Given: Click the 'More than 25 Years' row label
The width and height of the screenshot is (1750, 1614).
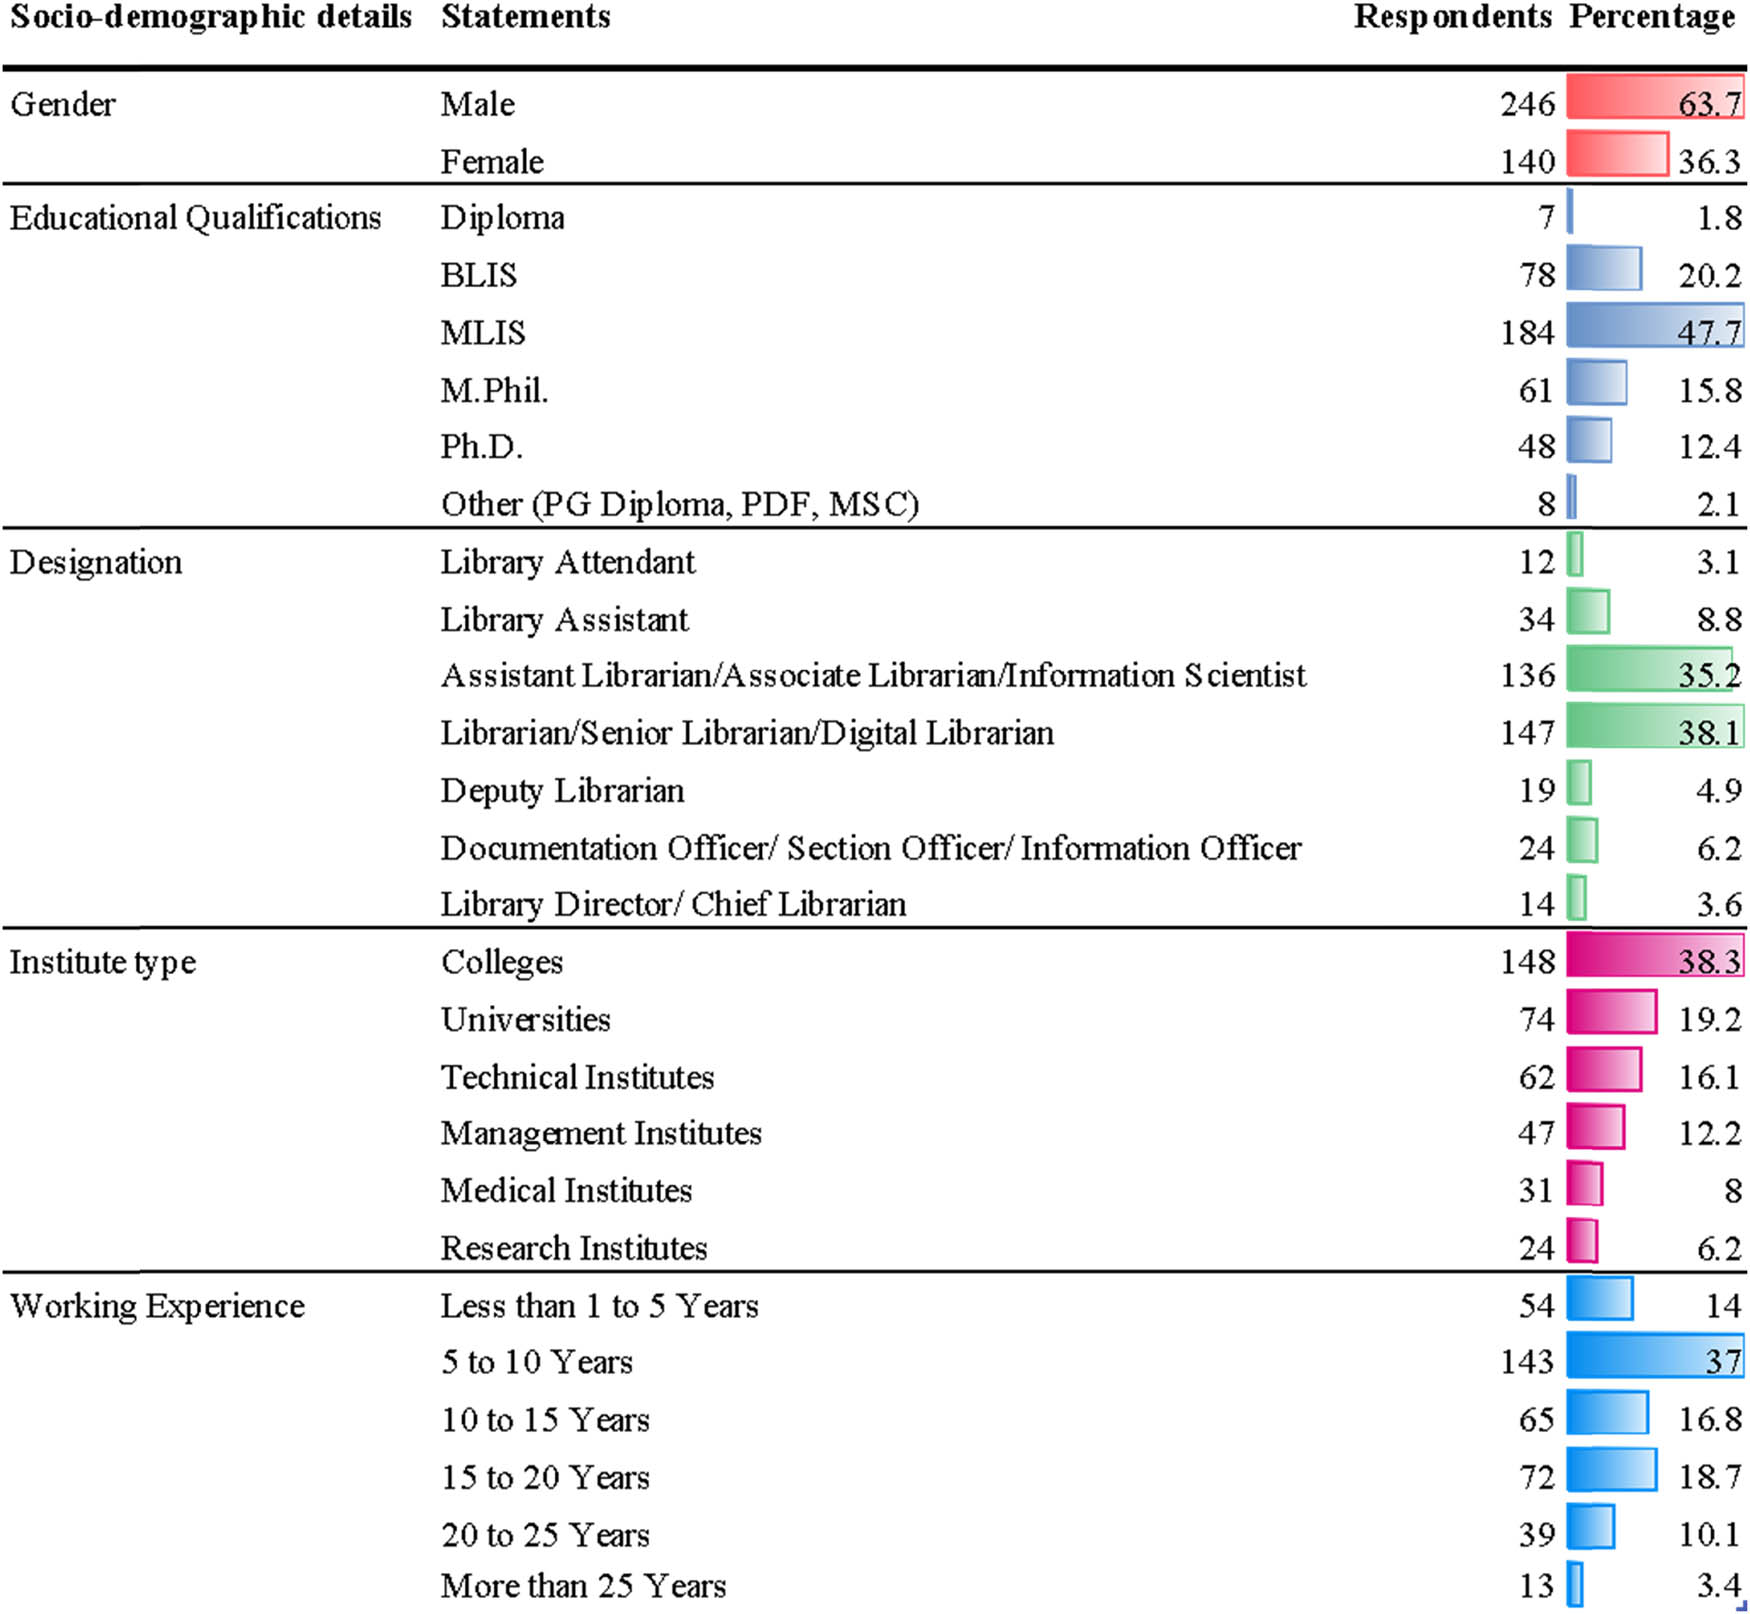Looking at the screenshot, I should [x=583, y=1586].
